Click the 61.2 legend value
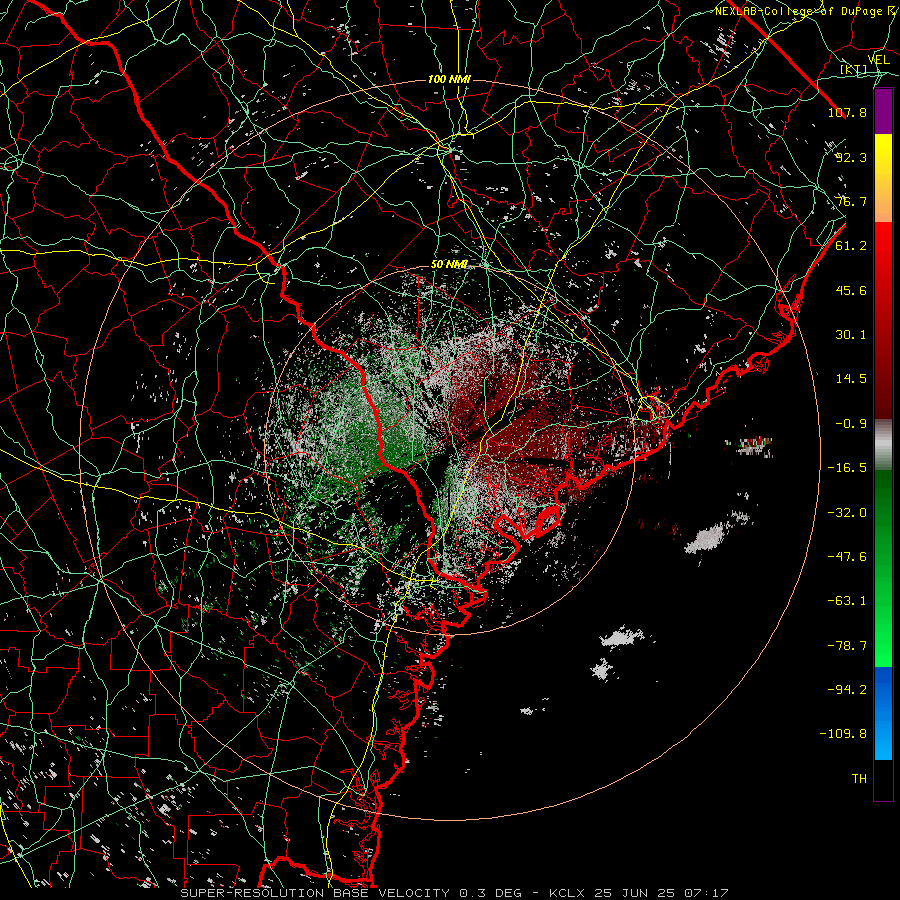900x900 pixels. pyautogui.click(x=851, y=246)
